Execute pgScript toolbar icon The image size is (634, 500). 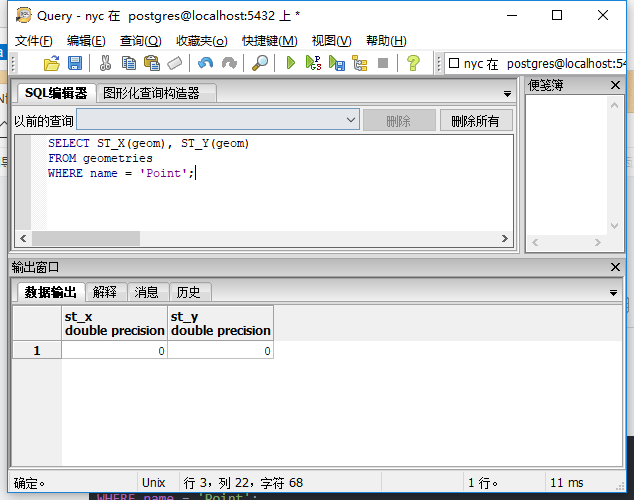[x=313, y=63]
